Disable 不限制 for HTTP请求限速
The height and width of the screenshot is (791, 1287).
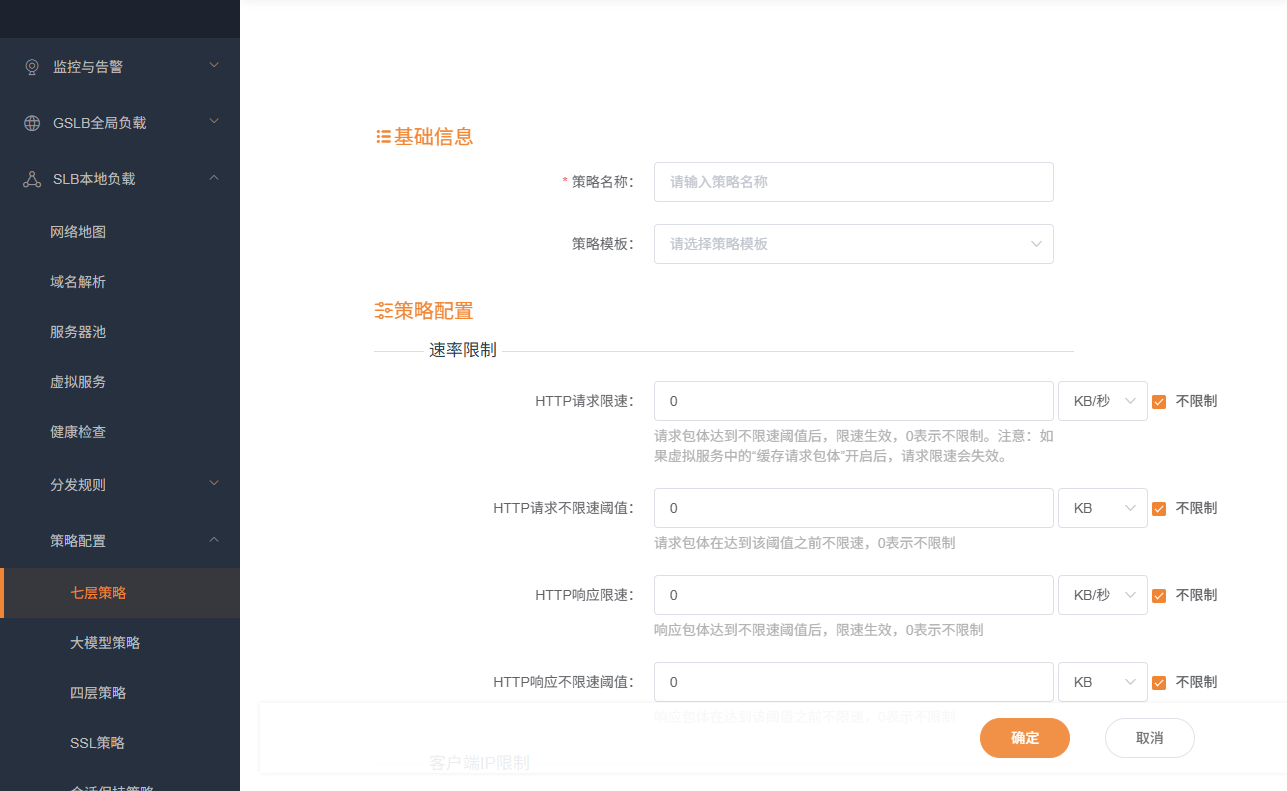[1159, 401]
